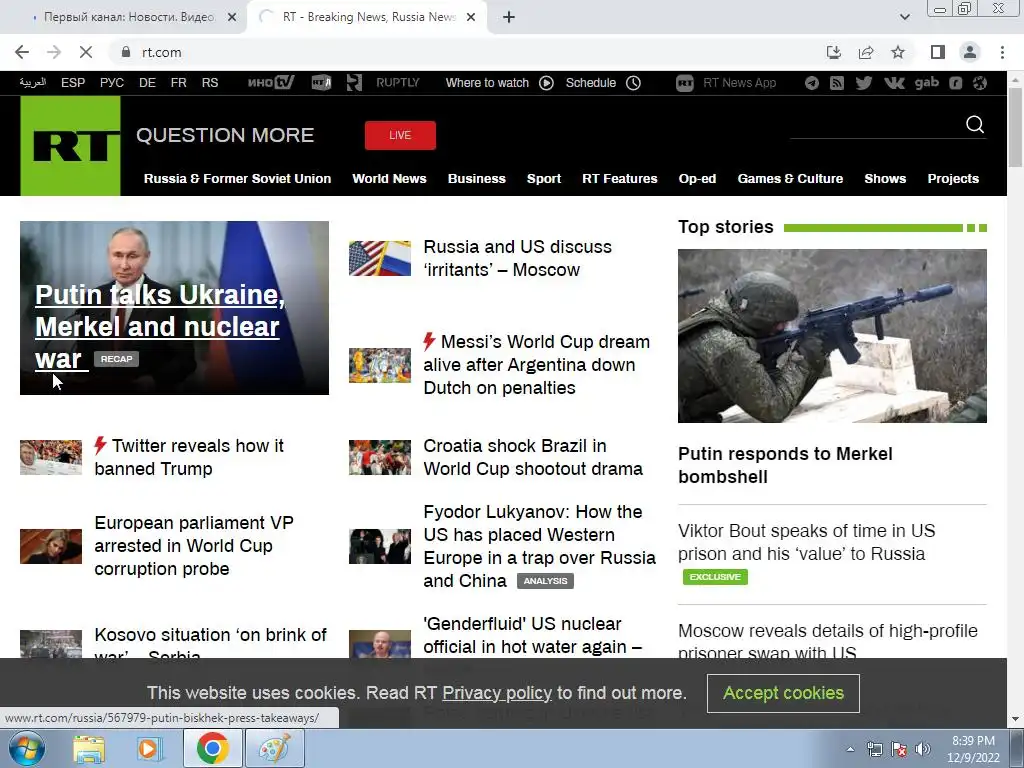Open the Chrome three-dot menu
This screenshot has height=768, width=1024.
[x=1002, y=52]
